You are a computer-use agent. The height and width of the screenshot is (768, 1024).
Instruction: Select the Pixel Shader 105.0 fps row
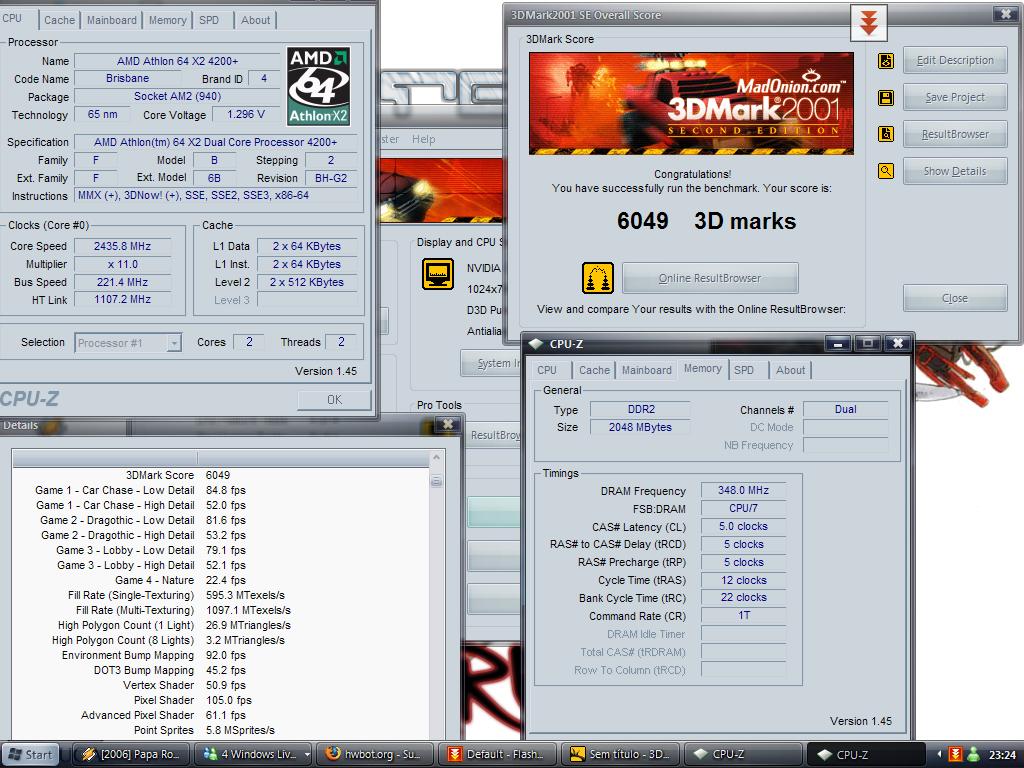[222, 701]
